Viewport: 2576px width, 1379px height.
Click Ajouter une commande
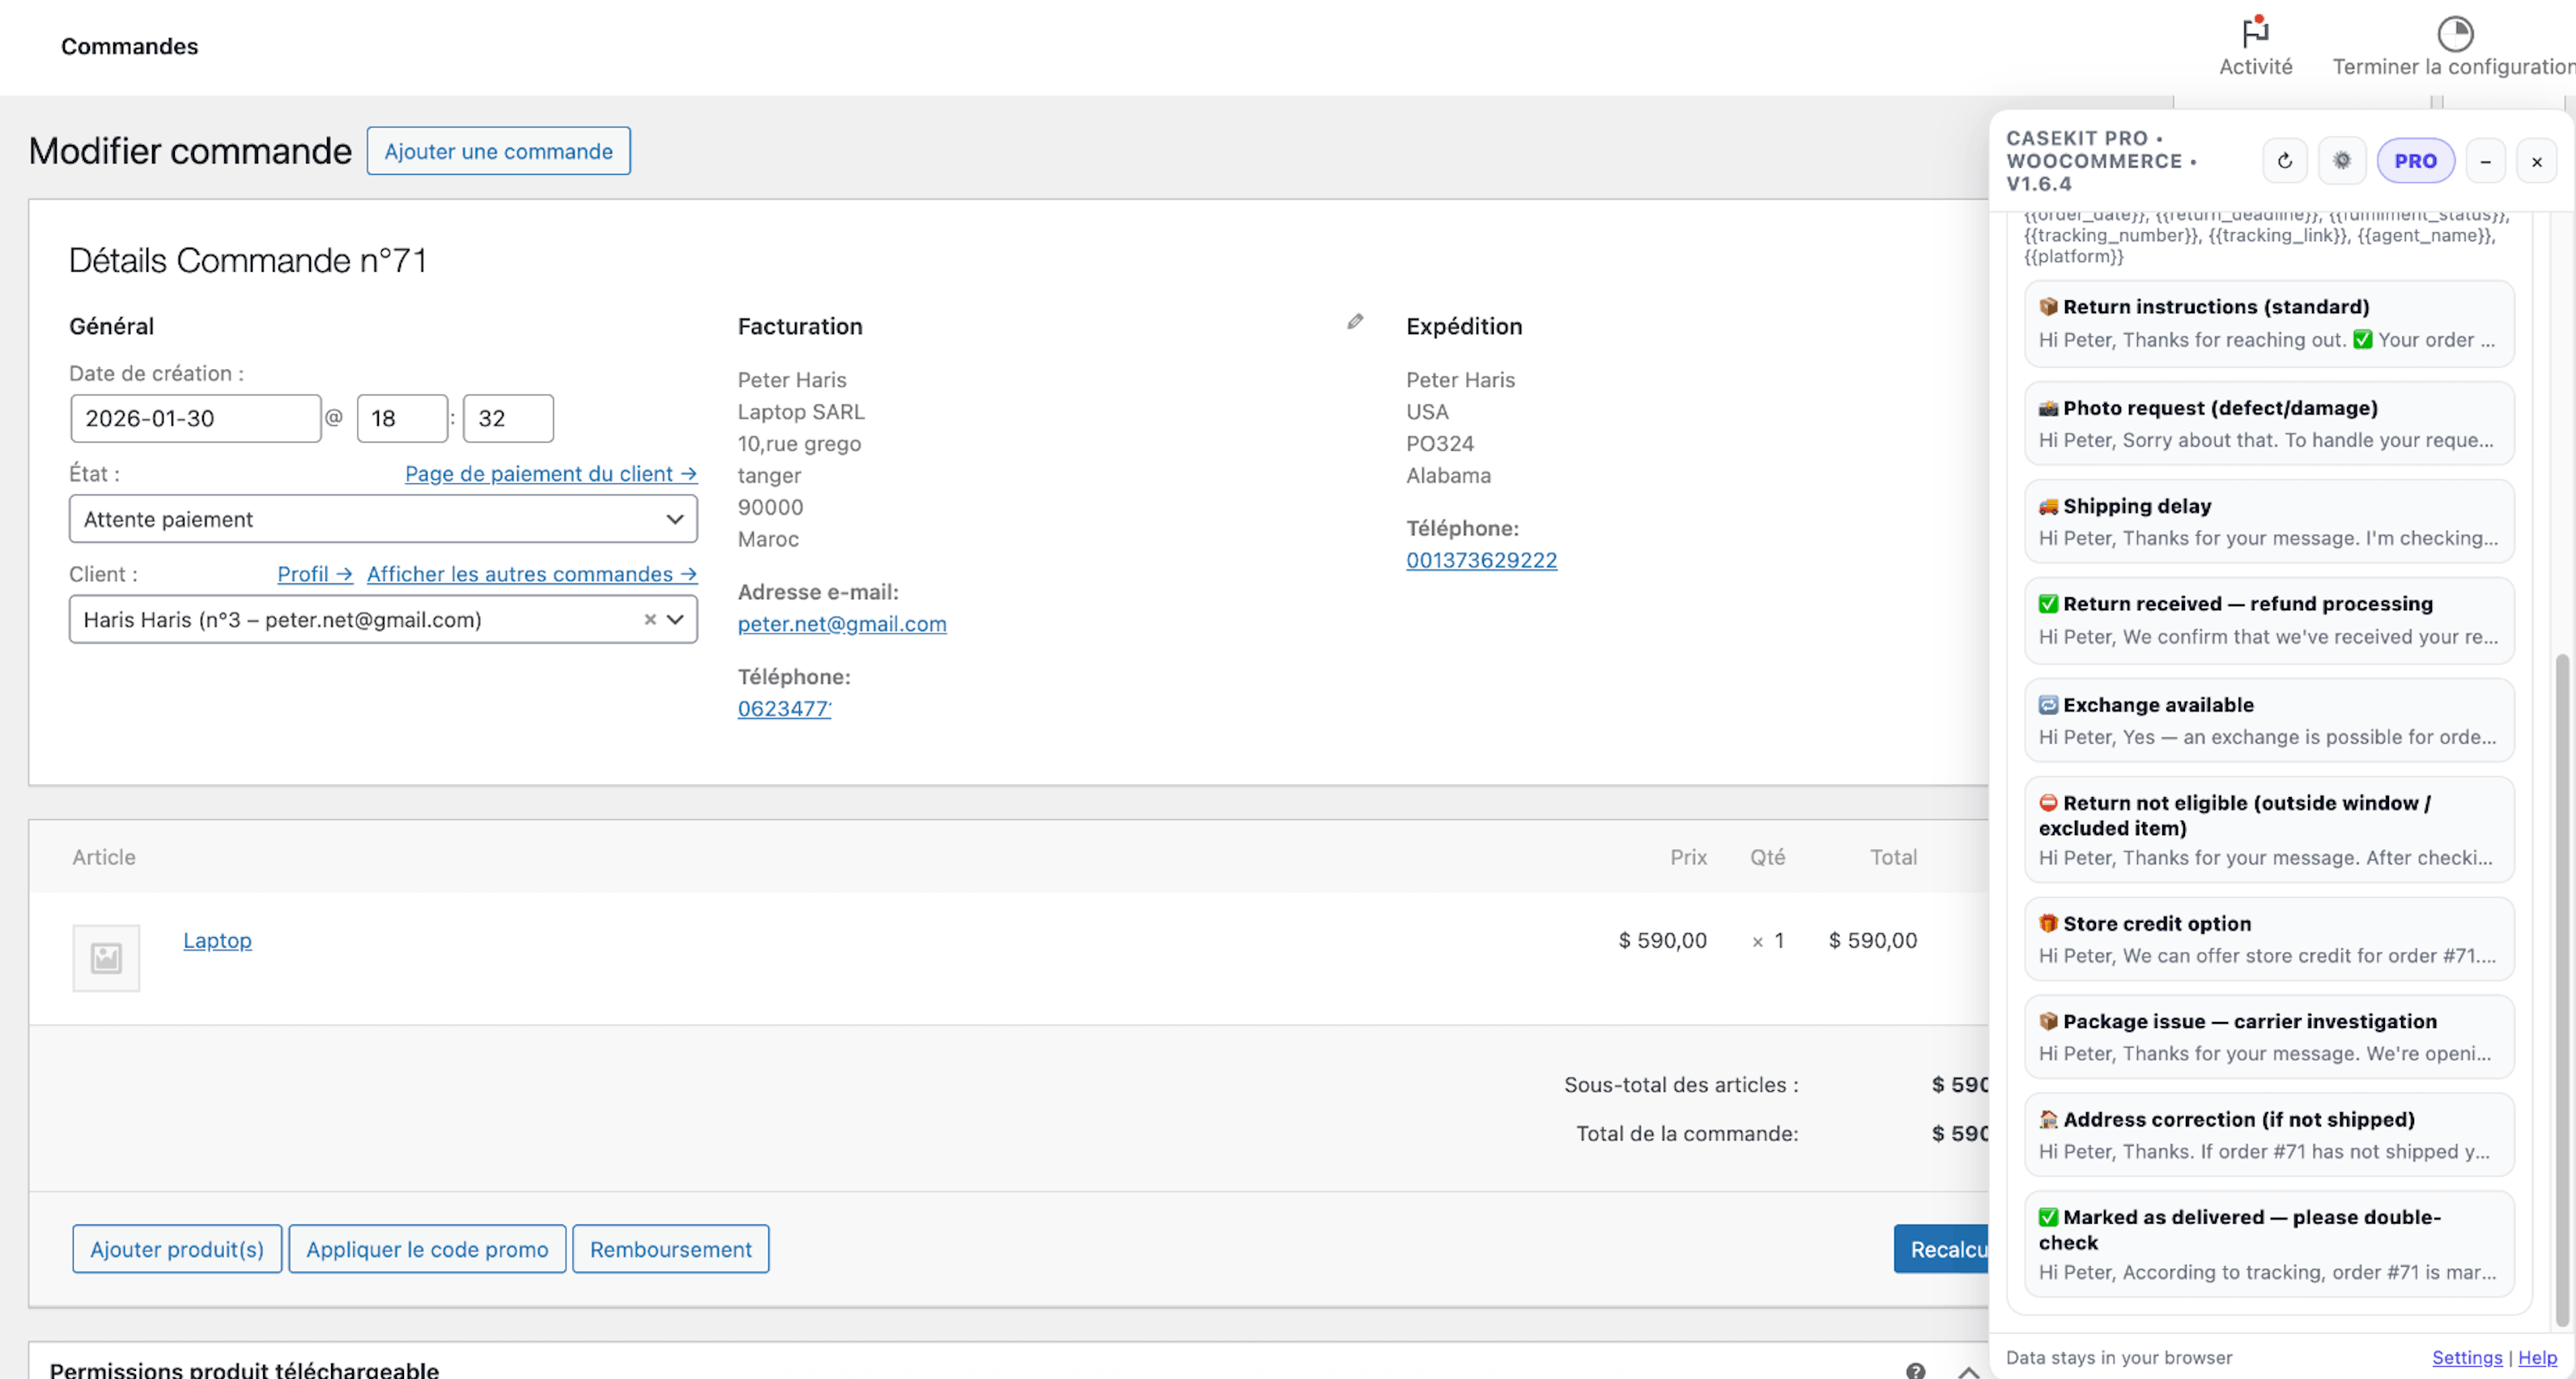(498, 151)
